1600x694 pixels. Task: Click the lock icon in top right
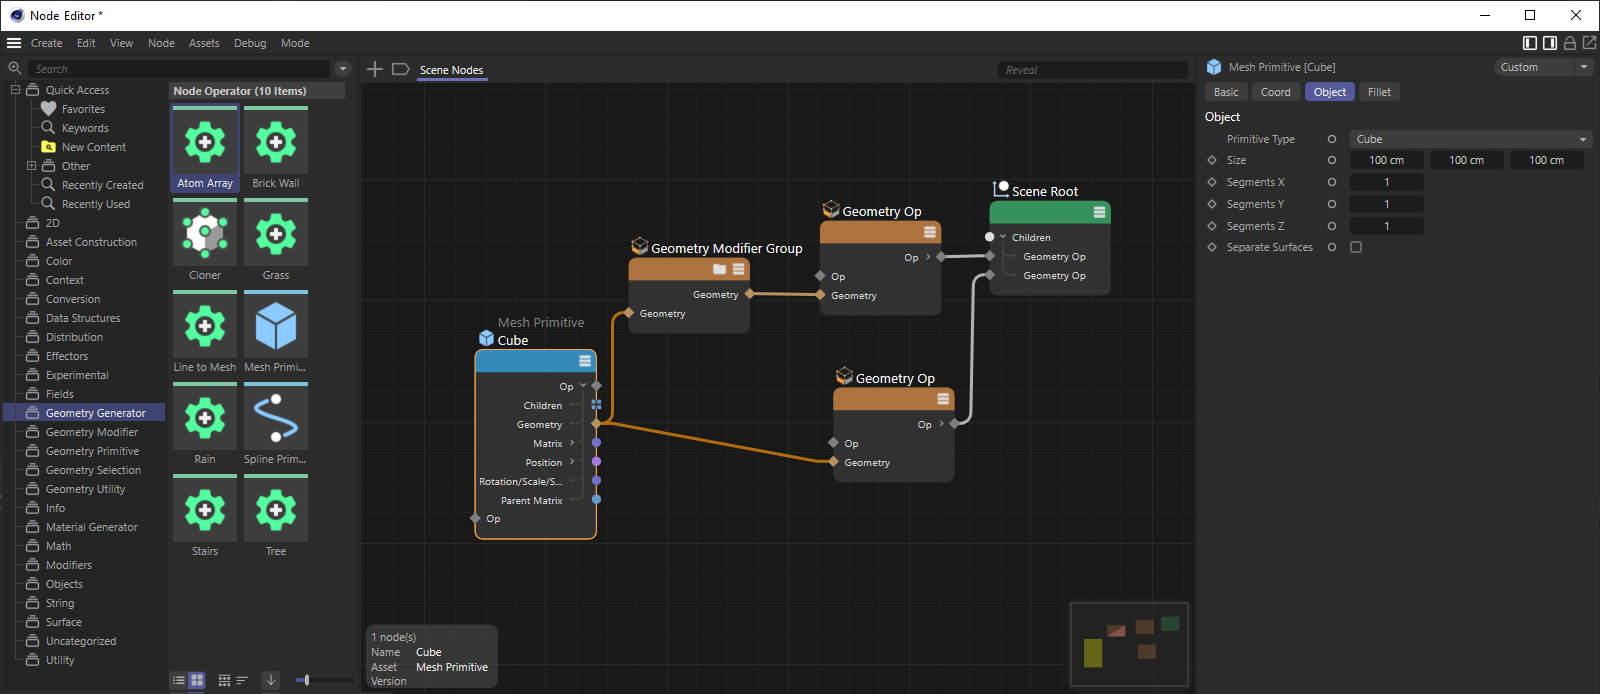[1570, 43]
